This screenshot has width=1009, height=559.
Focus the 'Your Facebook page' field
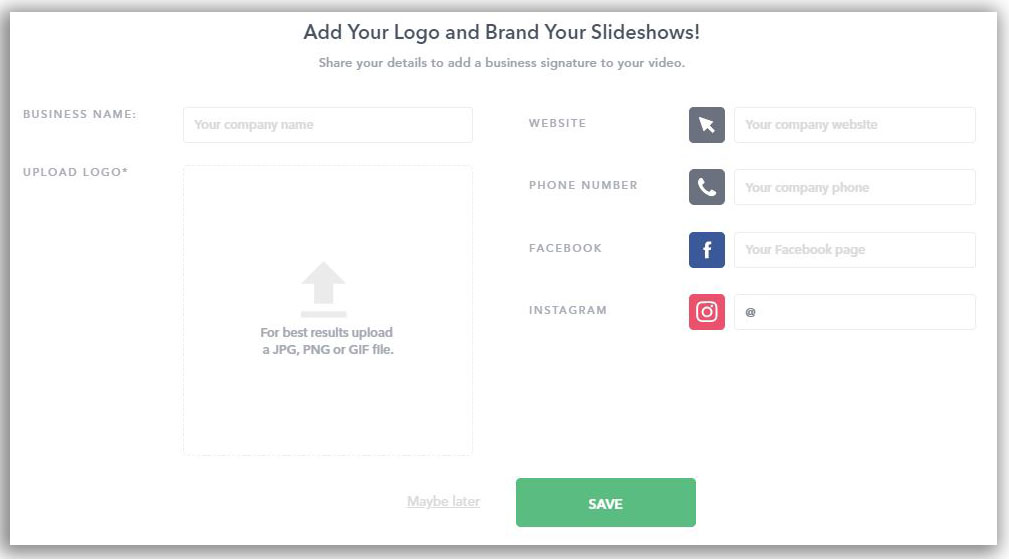click(x=854, y=250)
